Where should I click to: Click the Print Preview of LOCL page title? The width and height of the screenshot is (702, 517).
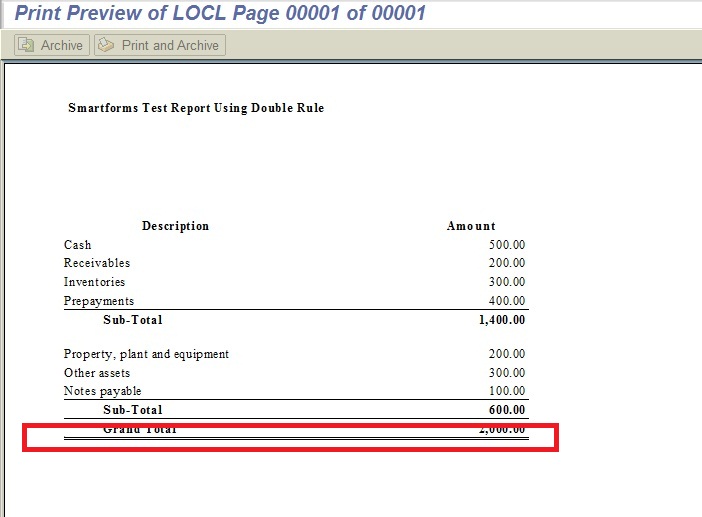coord(220,13)
